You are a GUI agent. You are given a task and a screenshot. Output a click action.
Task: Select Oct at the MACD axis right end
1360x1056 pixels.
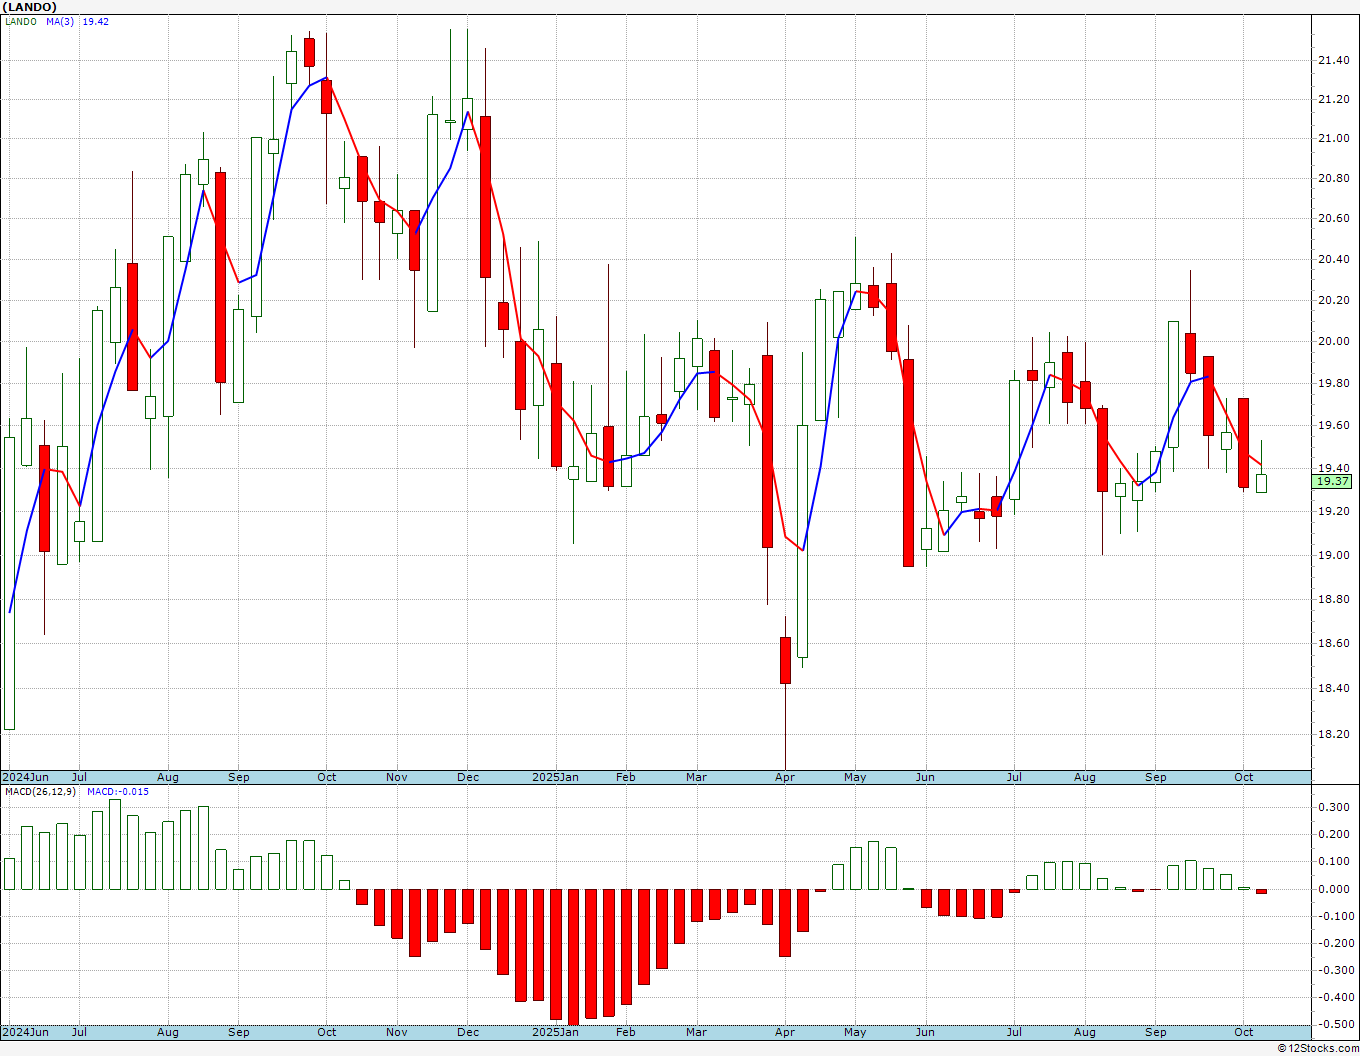(x=1244, y=1032)
